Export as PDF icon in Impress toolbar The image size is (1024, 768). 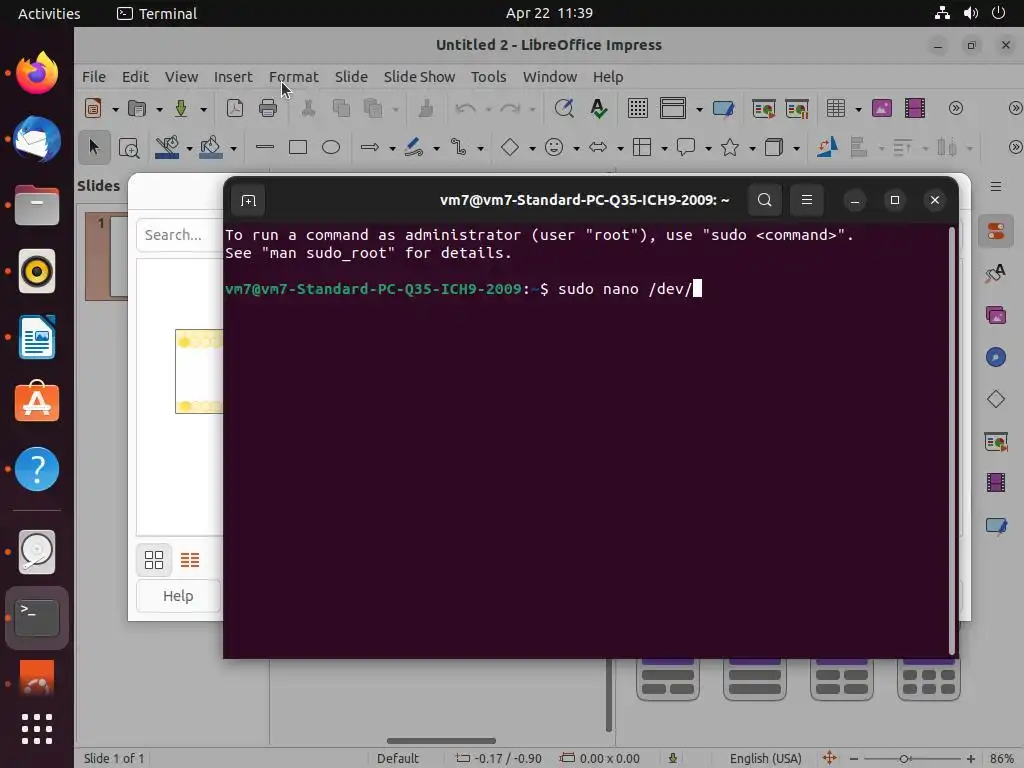point(234,108)
